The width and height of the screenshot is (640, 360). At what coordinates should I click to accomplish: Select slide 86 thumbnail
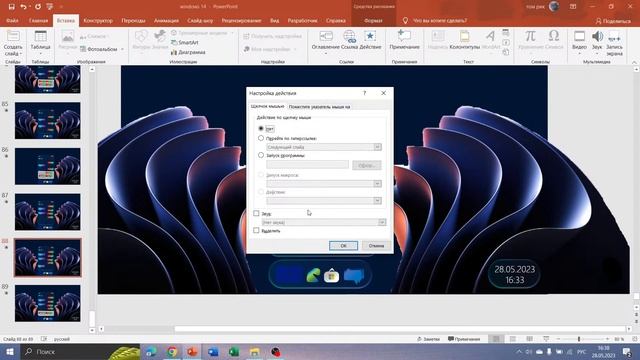click(48, 166)
